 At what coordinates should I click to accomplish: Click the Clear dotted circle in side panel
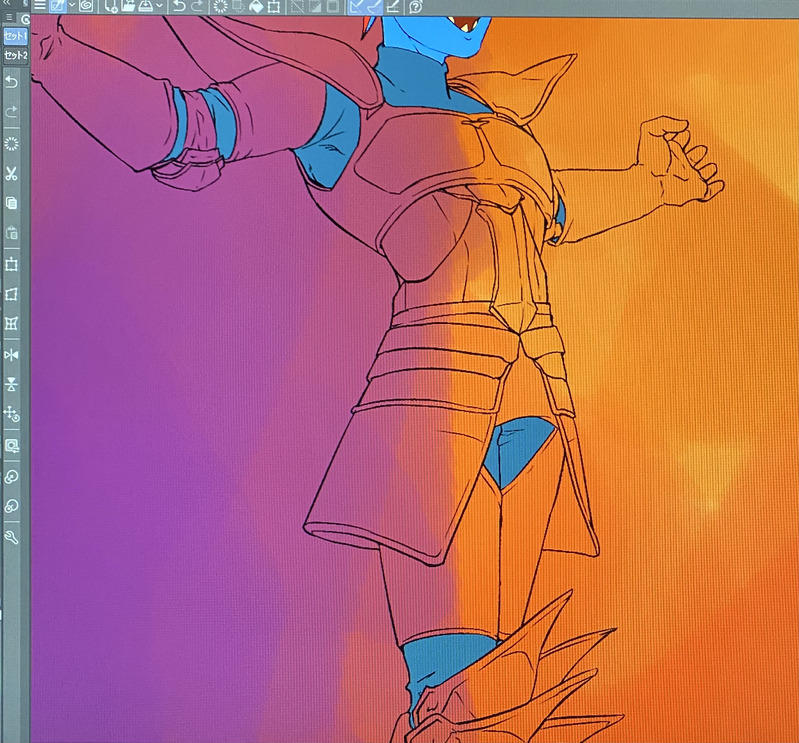pyautogui.click(x=11, y=144)
